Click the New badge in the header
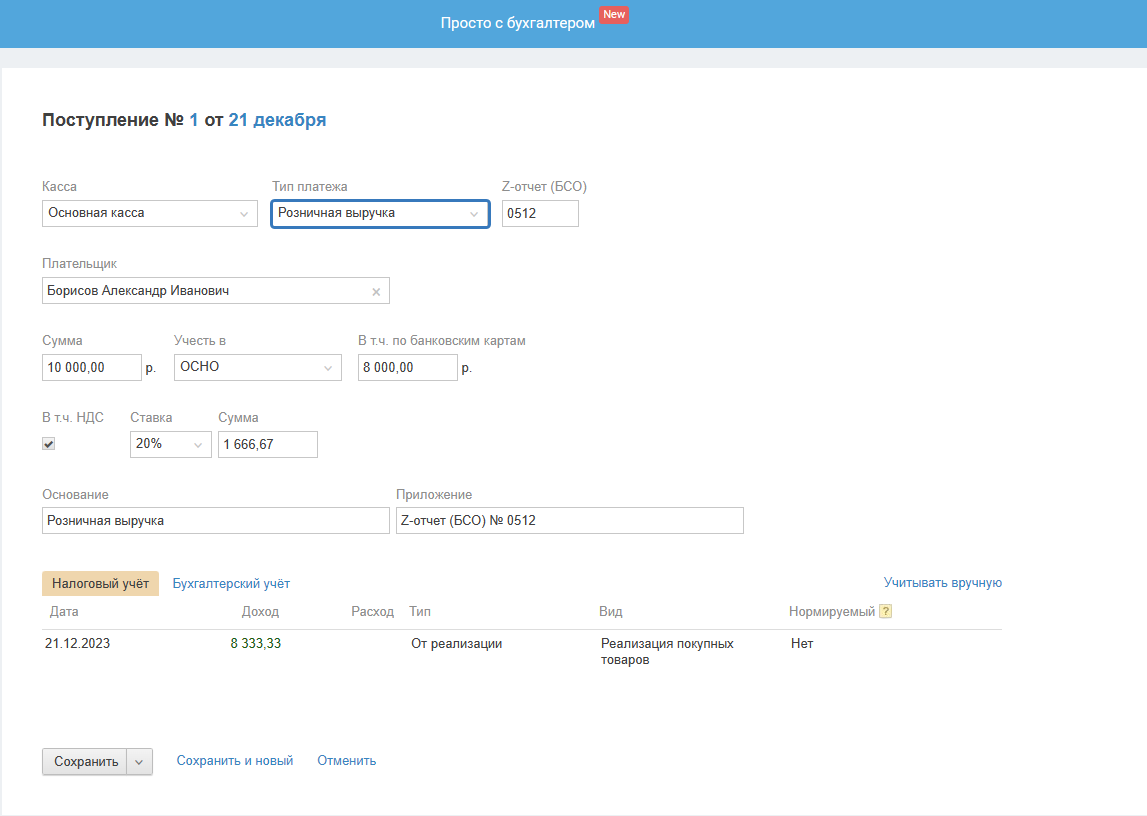The width and height of the screenshot is (1147, 816). [614, 15]
